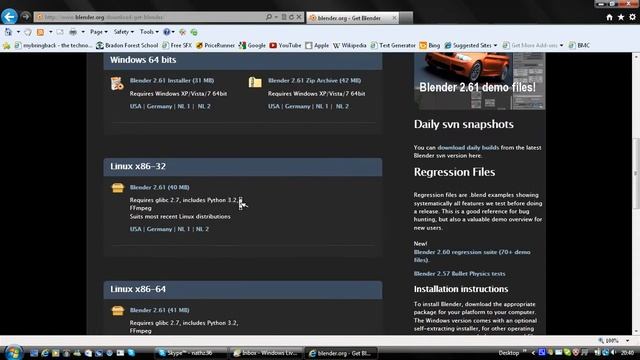Switch to Inbox Windows Live taskbar button
The image size is (640, 360).
coord(266,353)
